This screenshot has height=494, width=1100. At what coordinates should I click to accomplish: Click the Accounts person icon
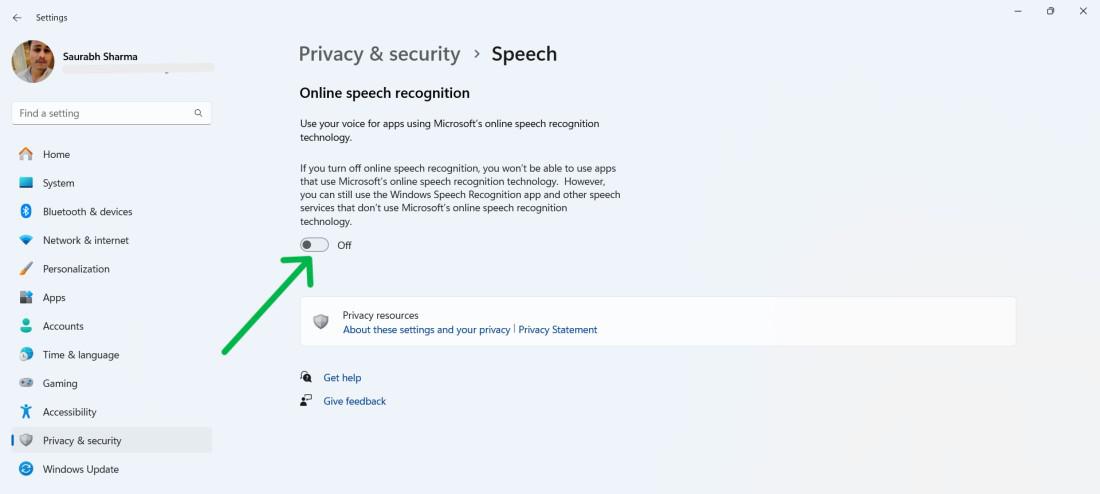click(26, 326)
